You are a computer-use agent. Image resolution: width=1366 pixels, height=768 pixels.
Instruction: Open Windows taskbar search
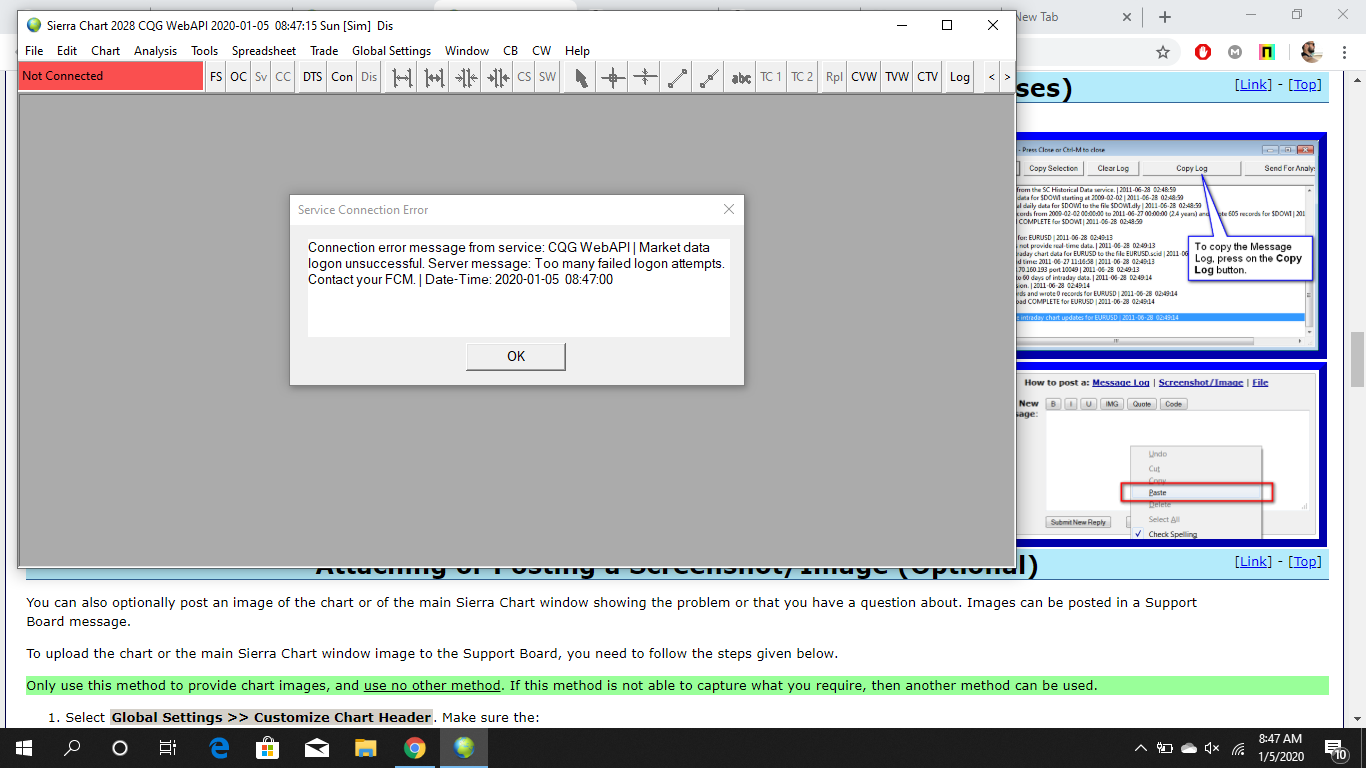(72, 748)
